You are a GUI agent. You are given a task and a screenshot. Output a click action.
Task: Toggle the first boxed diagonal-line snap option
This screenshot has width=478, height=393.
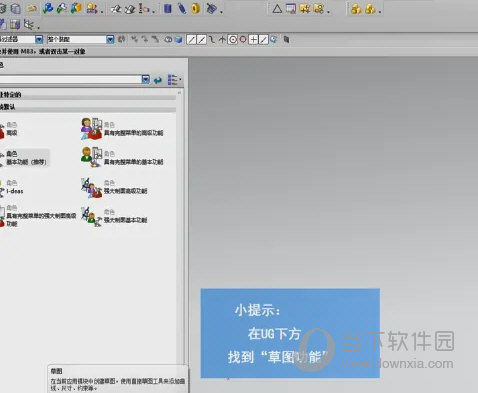pos(191,40)
